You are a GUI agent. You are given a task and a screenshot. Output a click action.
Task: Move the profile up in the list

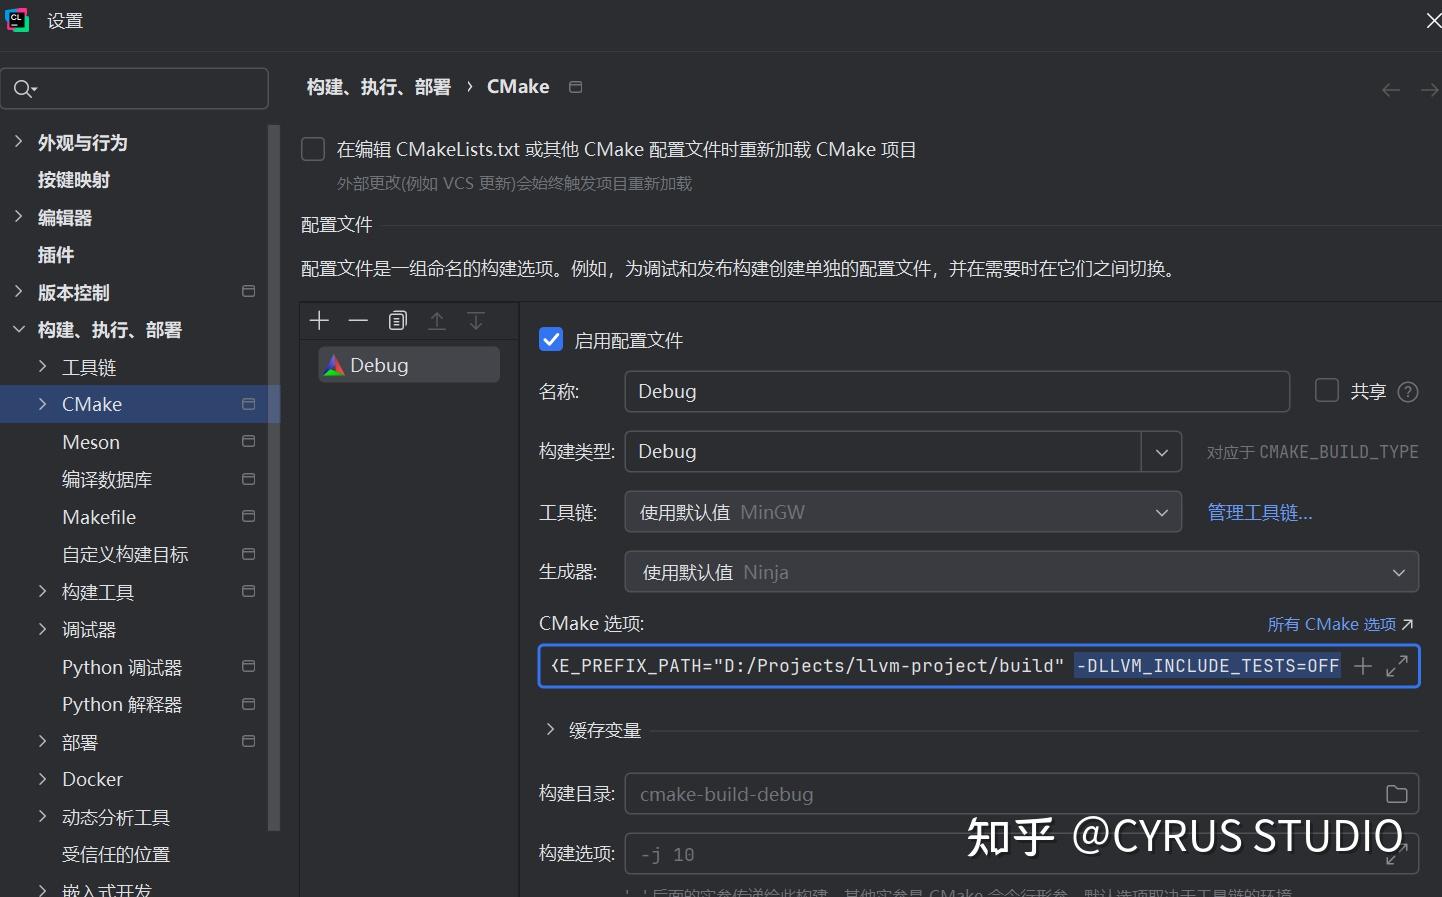pos(437,320)
